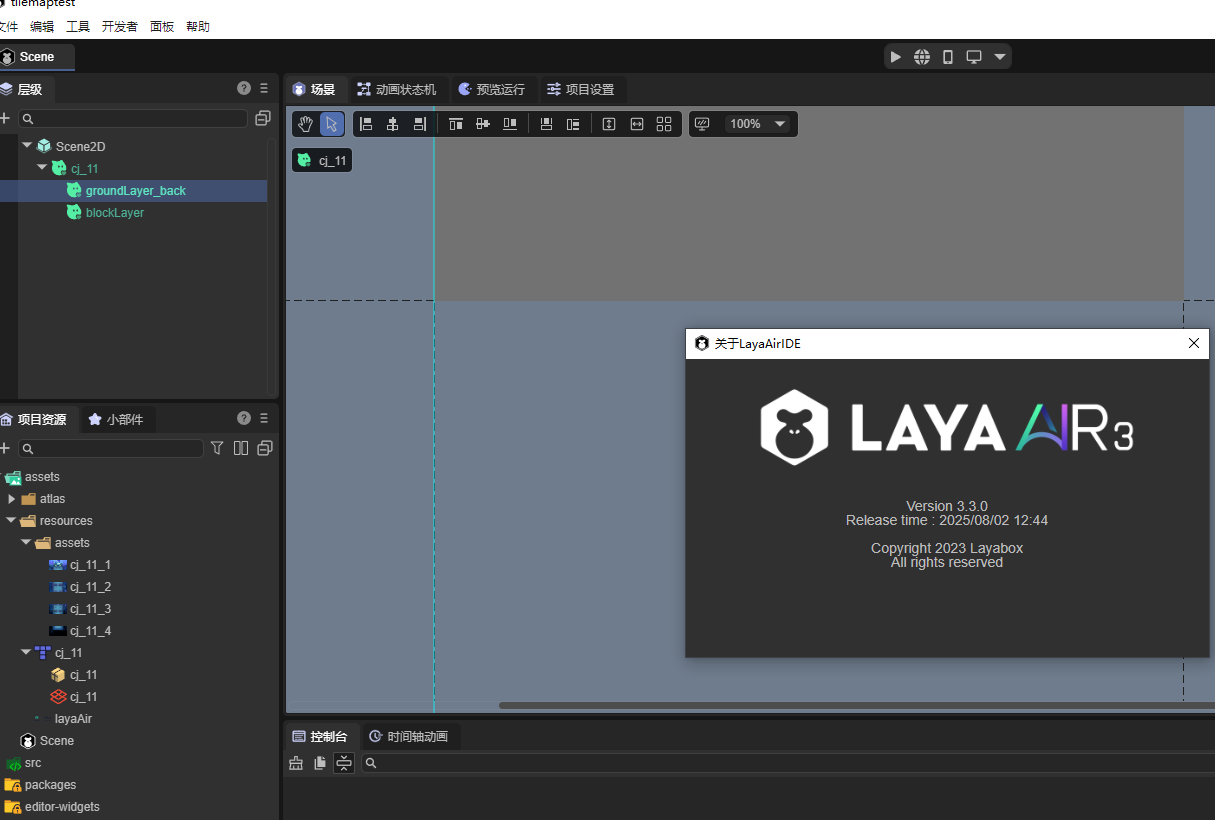Viewport: 1215px width, 820px height.
Task: Click the vertical spacing distribute icon
Action: click(609, 124)
